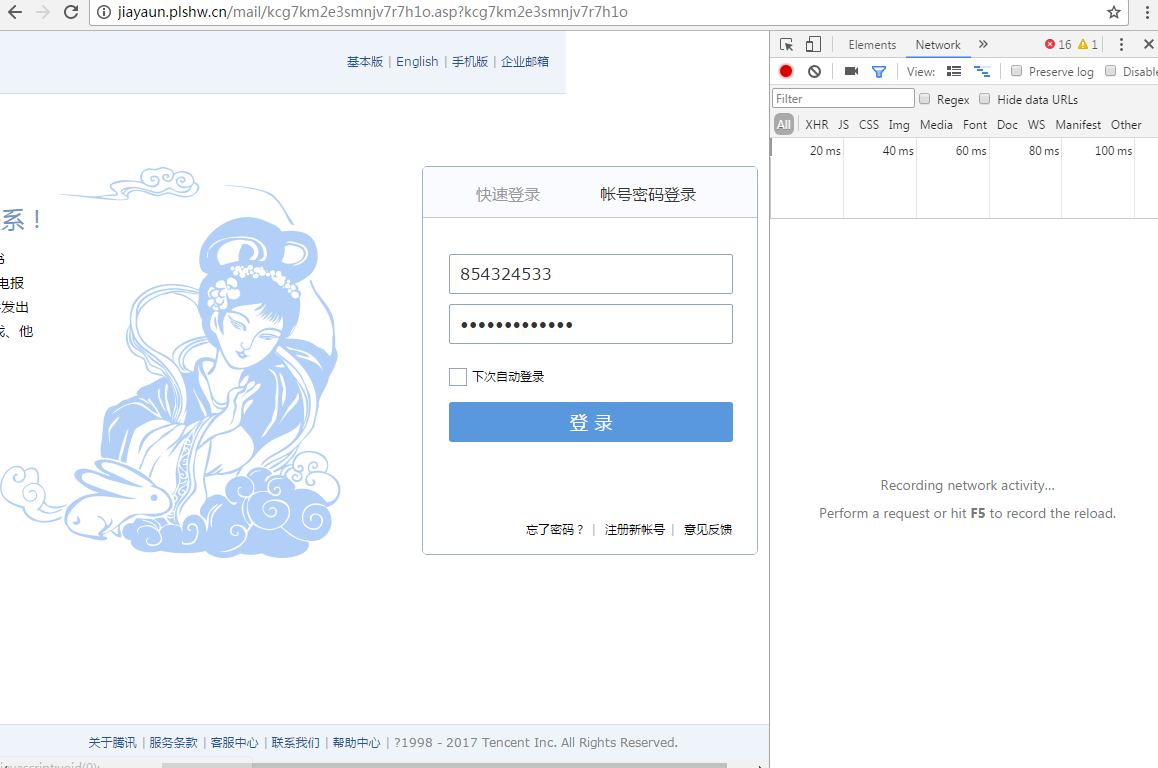
Task: Filter requests by Img
Action: coord(899,125)
